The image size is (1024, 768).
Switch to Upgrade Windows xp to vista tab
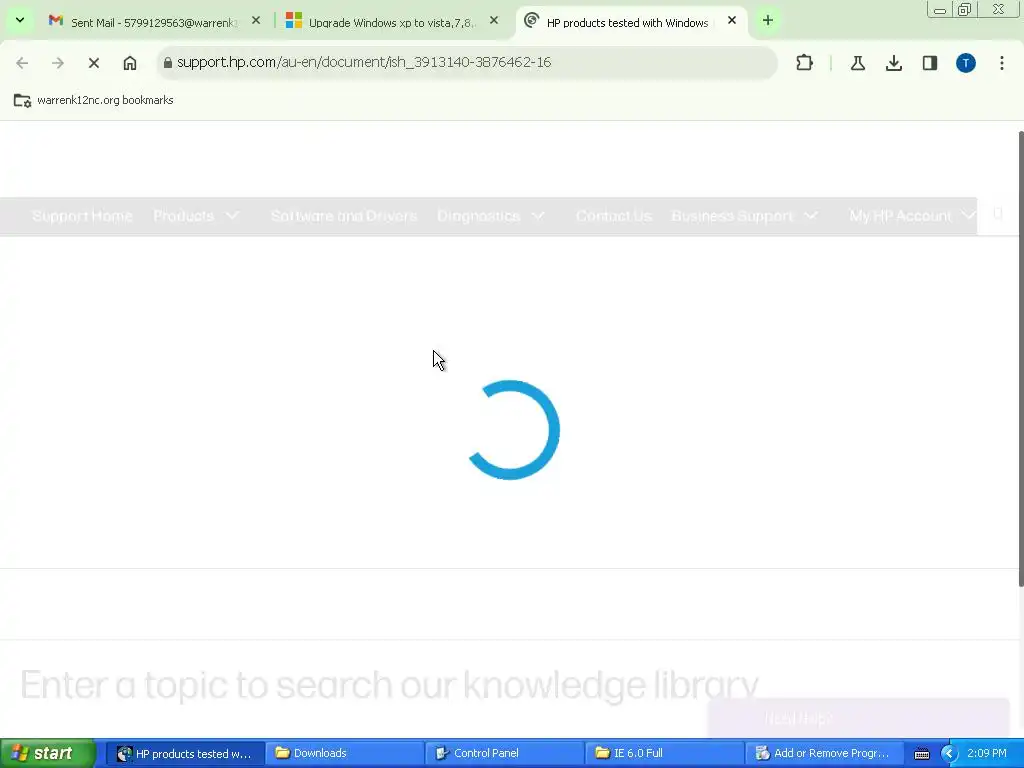coord(392,22)
